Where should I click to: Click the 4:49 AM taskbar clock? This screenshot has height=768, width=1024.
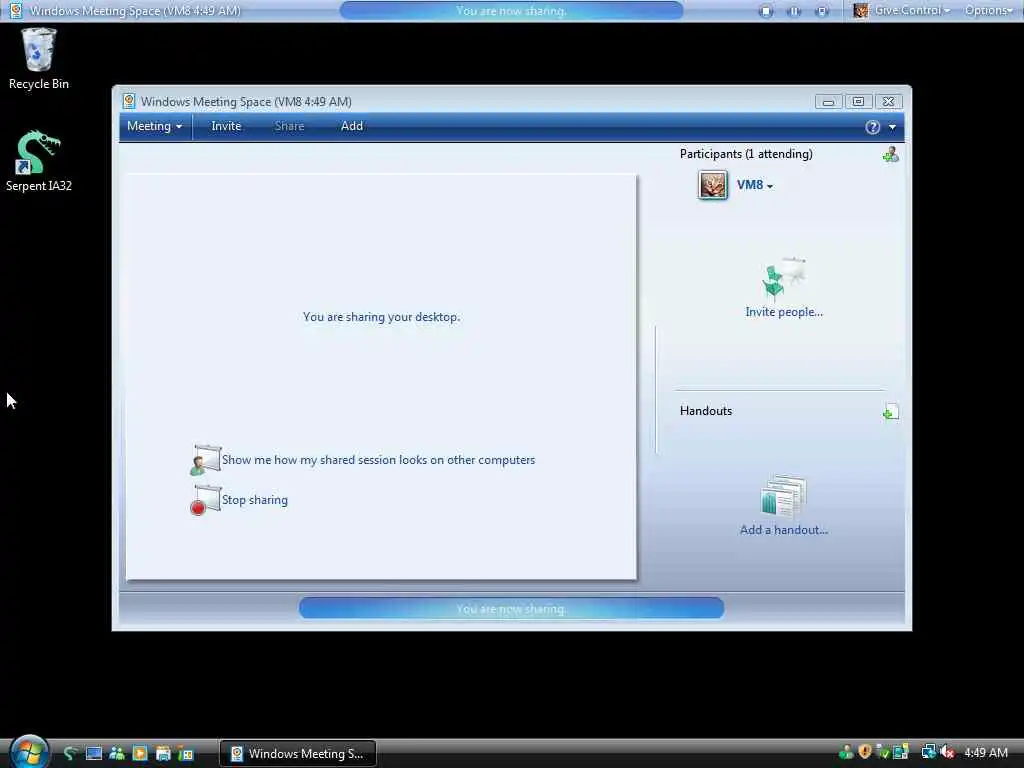(986, 752)
